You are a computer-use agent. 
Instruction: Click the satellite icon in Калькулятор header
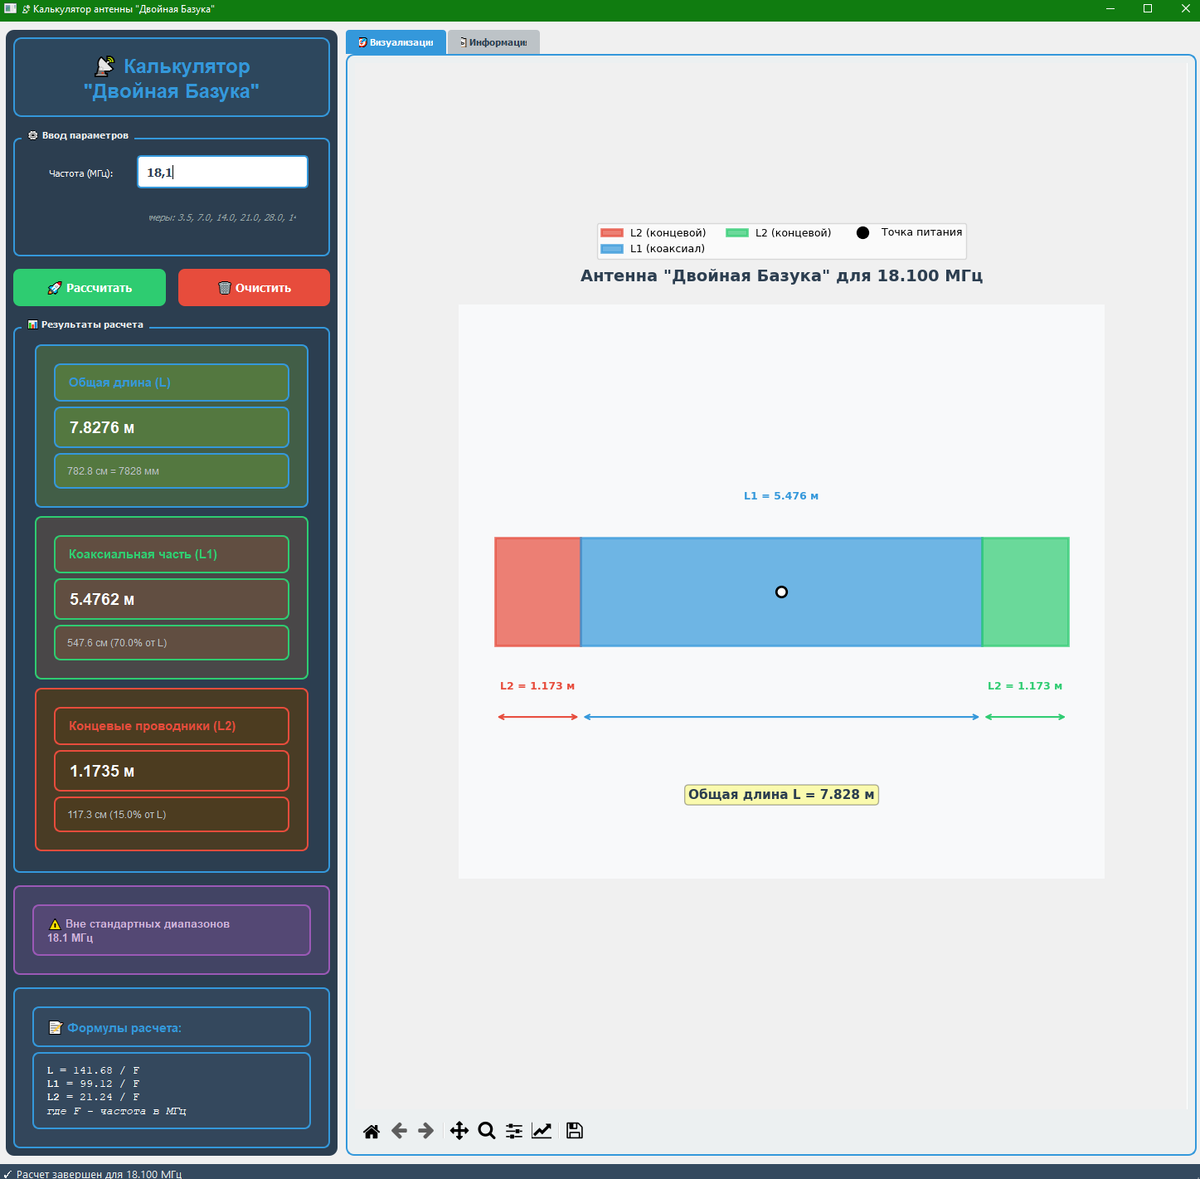coord(105,67)
